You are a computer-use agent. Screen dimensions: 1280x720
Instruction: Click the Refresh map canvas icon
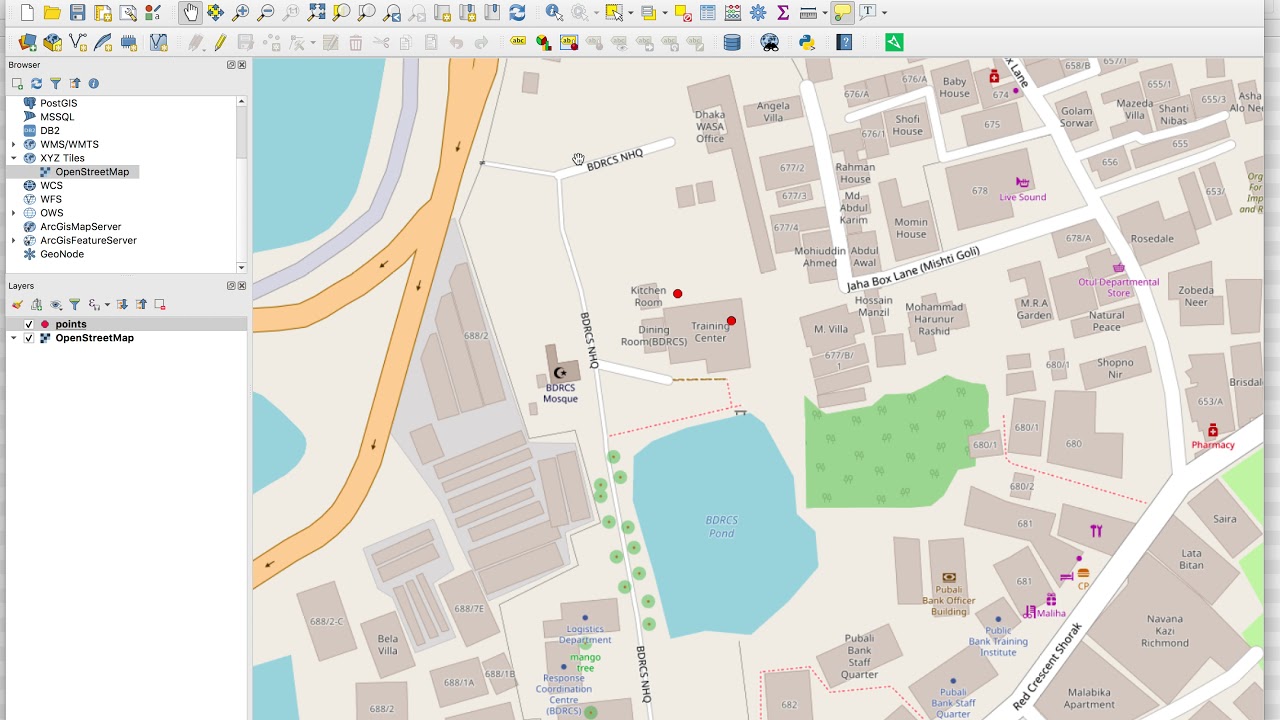click(517, 13)
